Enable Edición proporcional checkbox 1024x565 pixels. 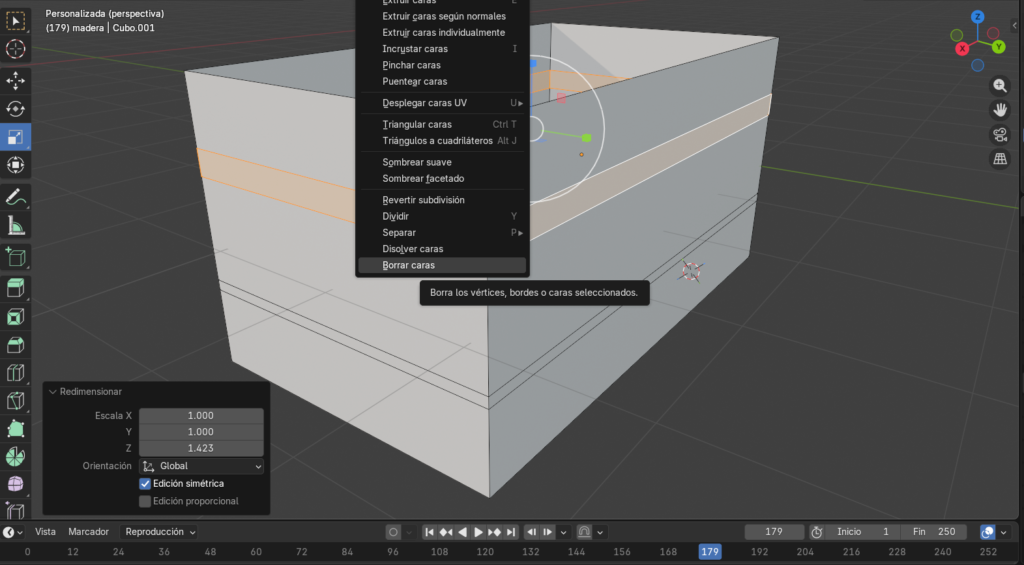click(145, 501)
